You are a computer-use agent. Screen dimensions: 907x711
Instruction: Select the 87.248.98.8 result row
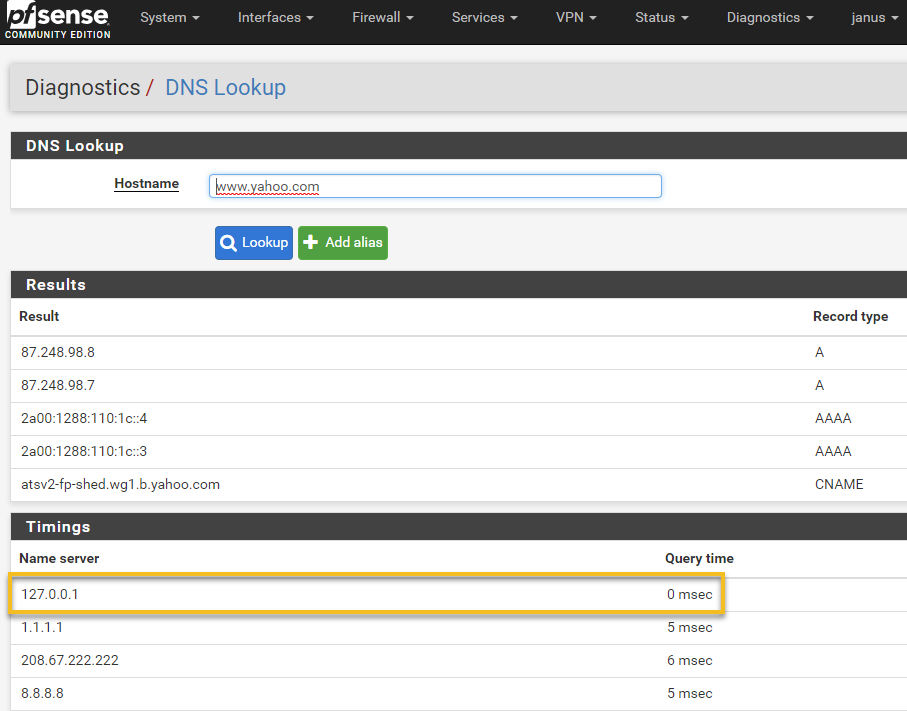coord(58,352)
